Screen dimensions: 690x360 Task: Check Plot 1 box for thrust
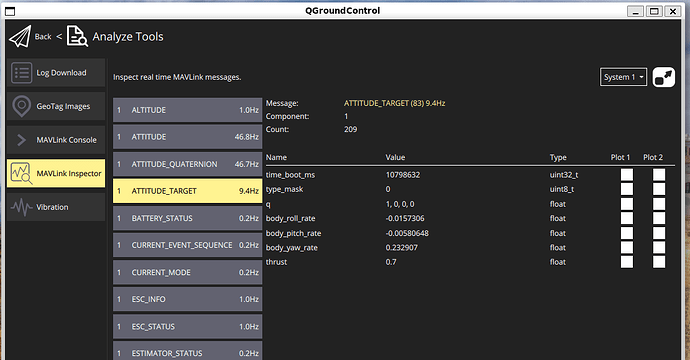[x=627, y=262]
